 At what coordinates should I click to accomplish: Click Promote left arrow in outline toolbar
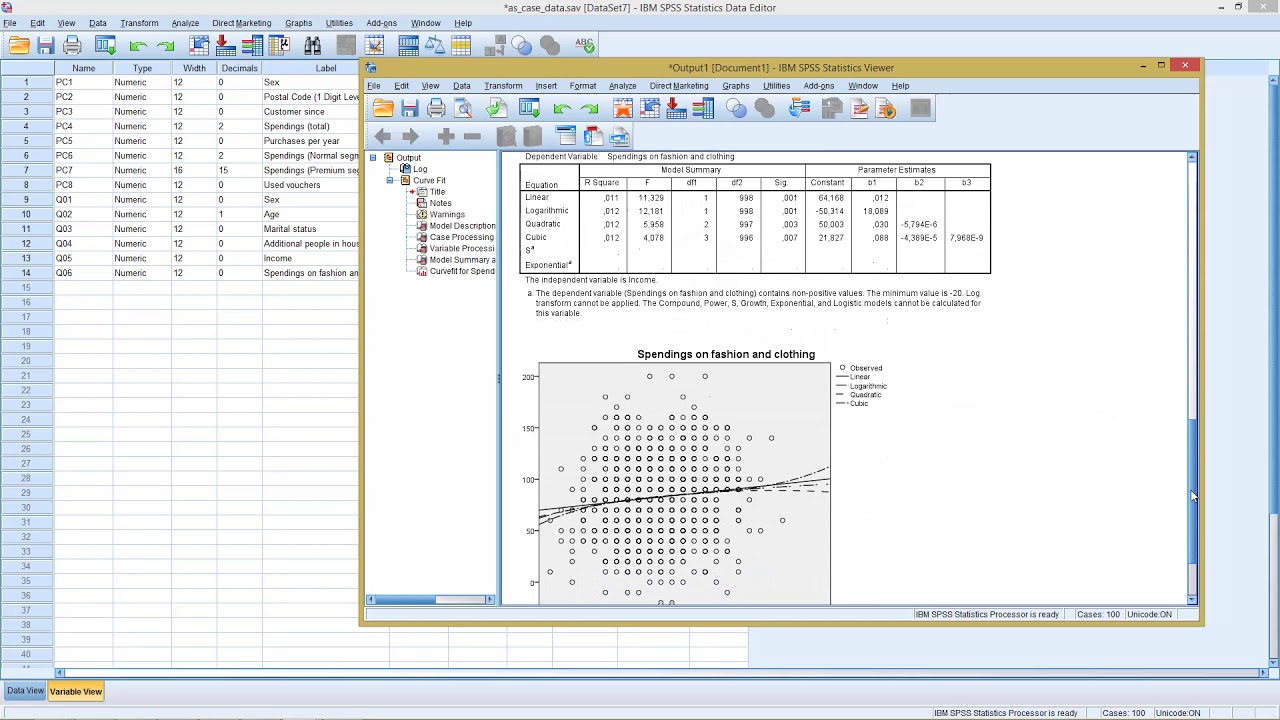[x=382, y=136]
